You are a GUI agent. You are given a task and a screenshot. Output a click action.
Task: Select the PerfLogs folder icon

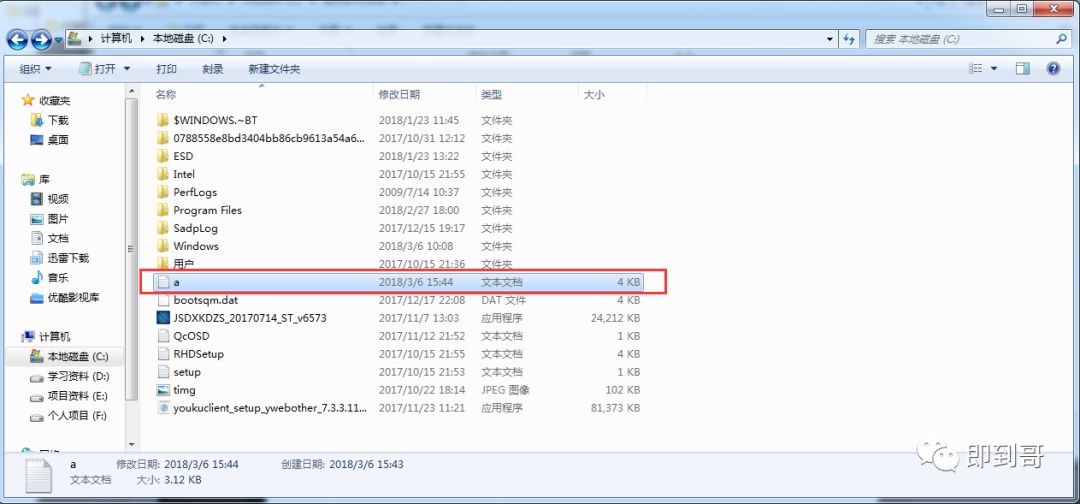163,191
